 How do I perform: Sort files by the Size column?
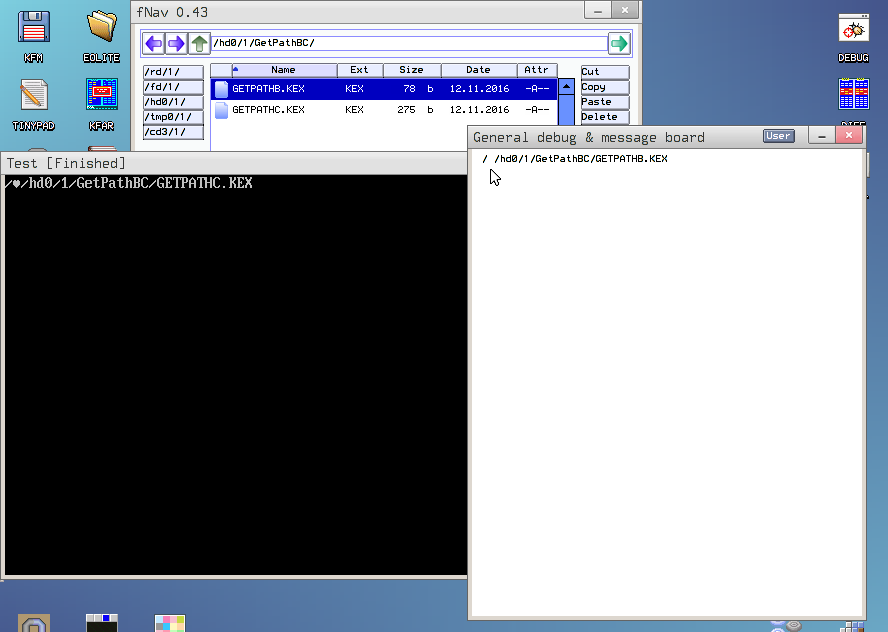point(411,70)
